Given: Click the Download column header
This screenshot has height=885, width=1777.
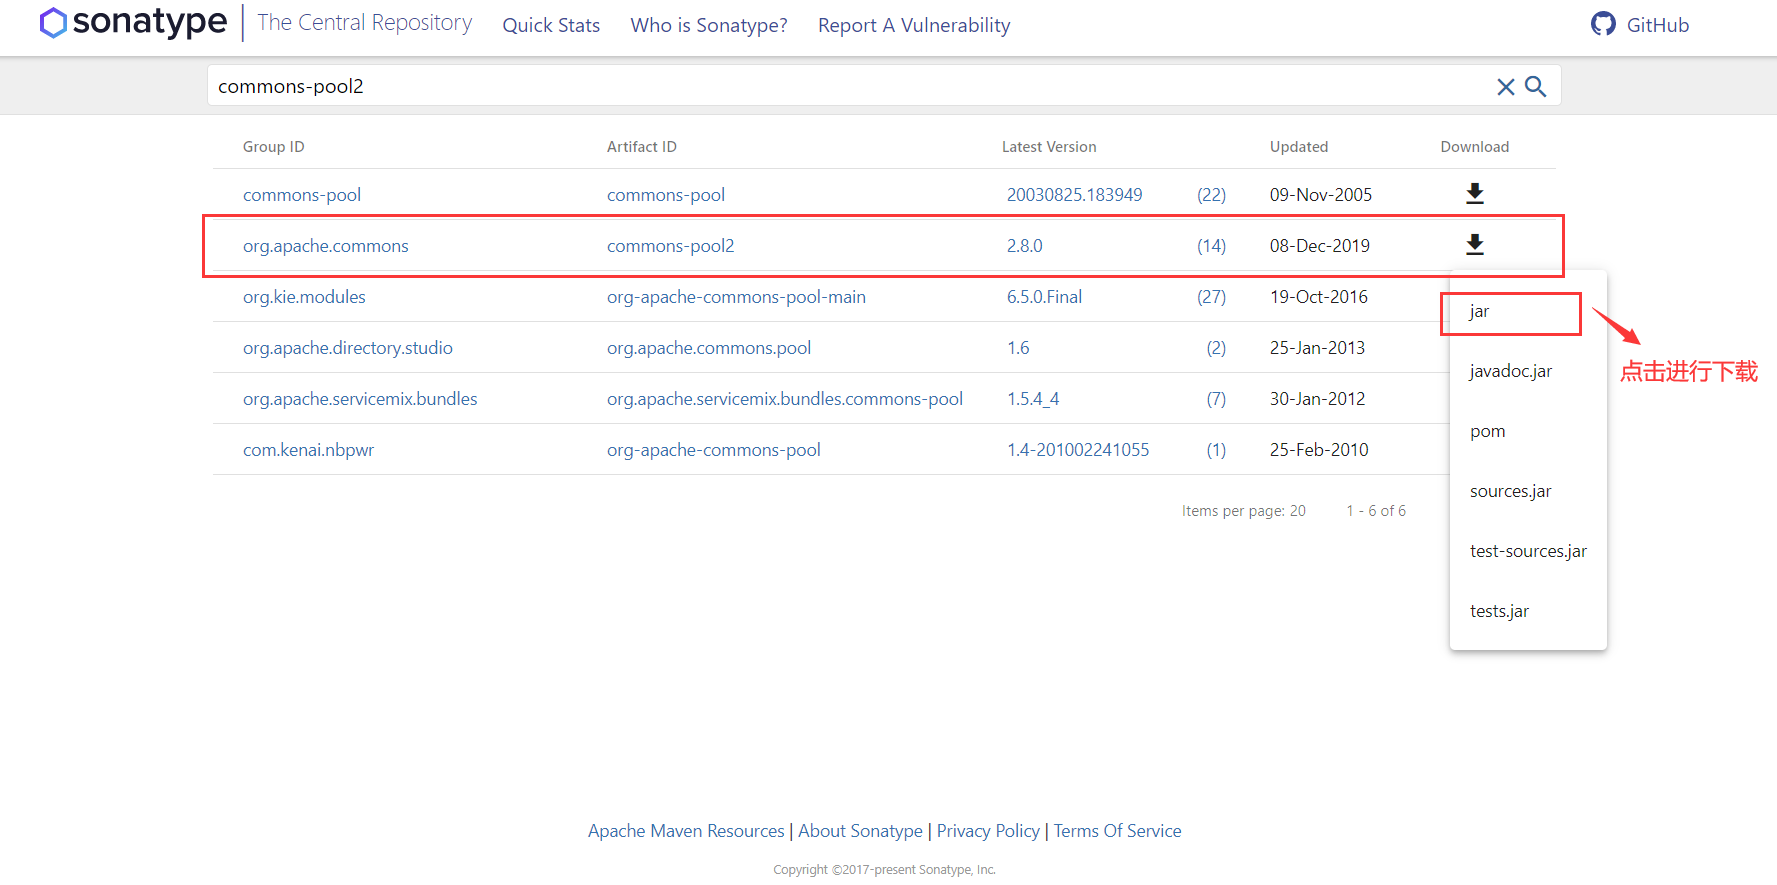Looking at the screenshot, I should [x=1475, y=147].
